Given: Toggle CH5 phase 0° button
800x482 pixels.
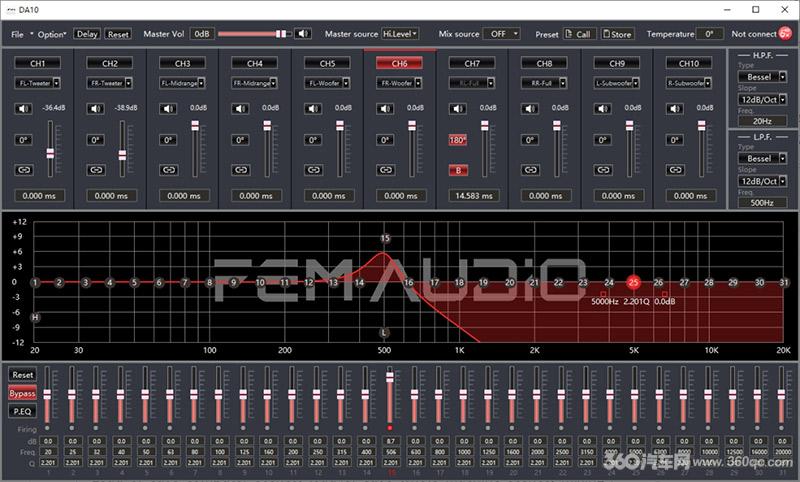Looking at the screenshot, I should pos(313,140).
